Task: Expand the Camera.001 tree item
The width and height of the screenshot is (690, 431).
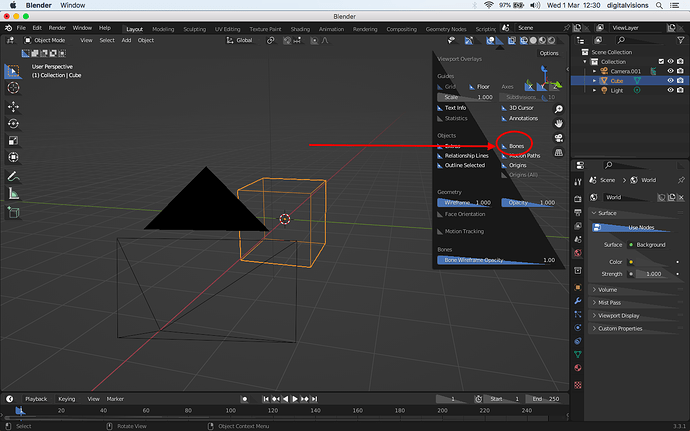Action: 595,71
